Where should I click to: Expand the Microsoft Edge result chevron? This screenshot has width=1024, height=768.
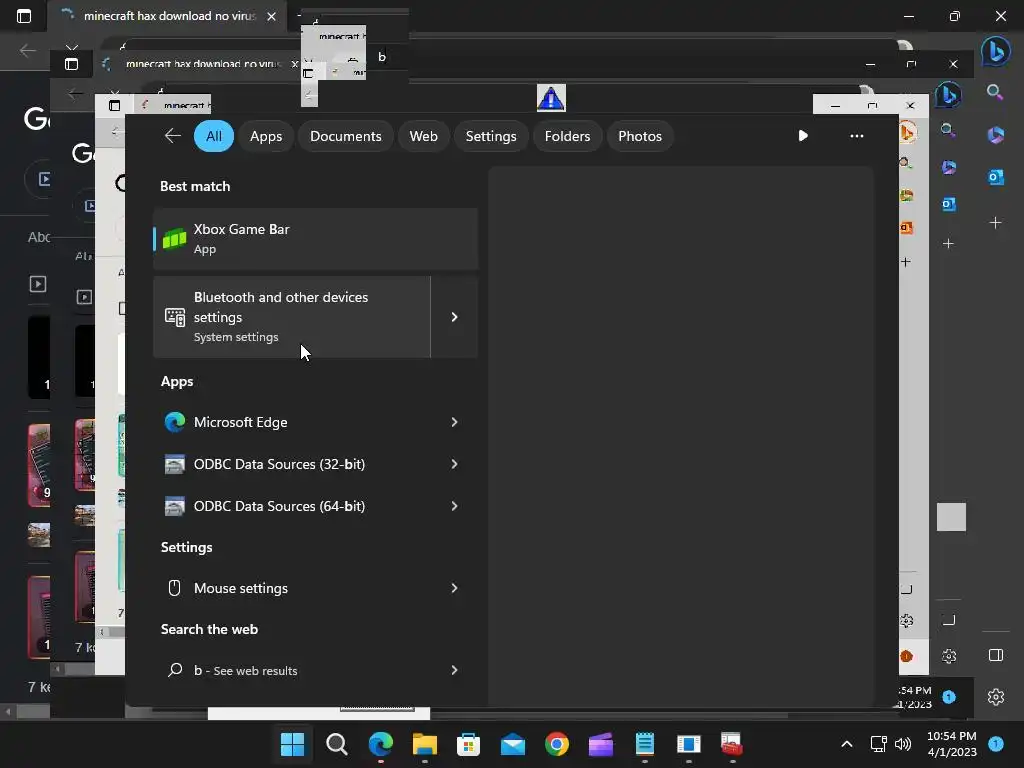pos(455,422)
